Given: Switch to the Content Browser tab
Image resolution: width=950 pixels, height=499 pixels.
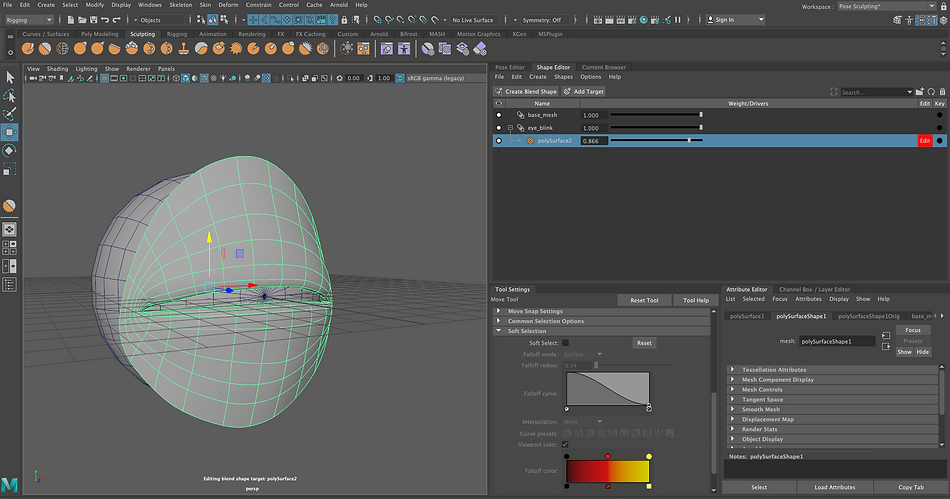Looking at the screenshot, I should pyautogui.click(x=603, y=67).
